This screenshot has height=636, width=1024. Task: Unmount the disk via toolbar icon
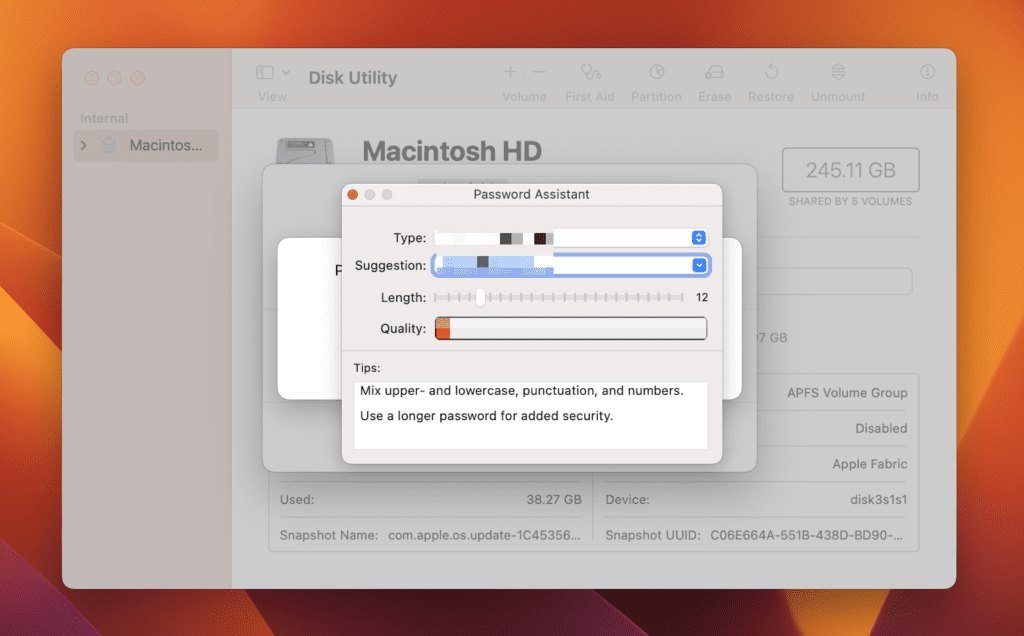coord(838,72)
